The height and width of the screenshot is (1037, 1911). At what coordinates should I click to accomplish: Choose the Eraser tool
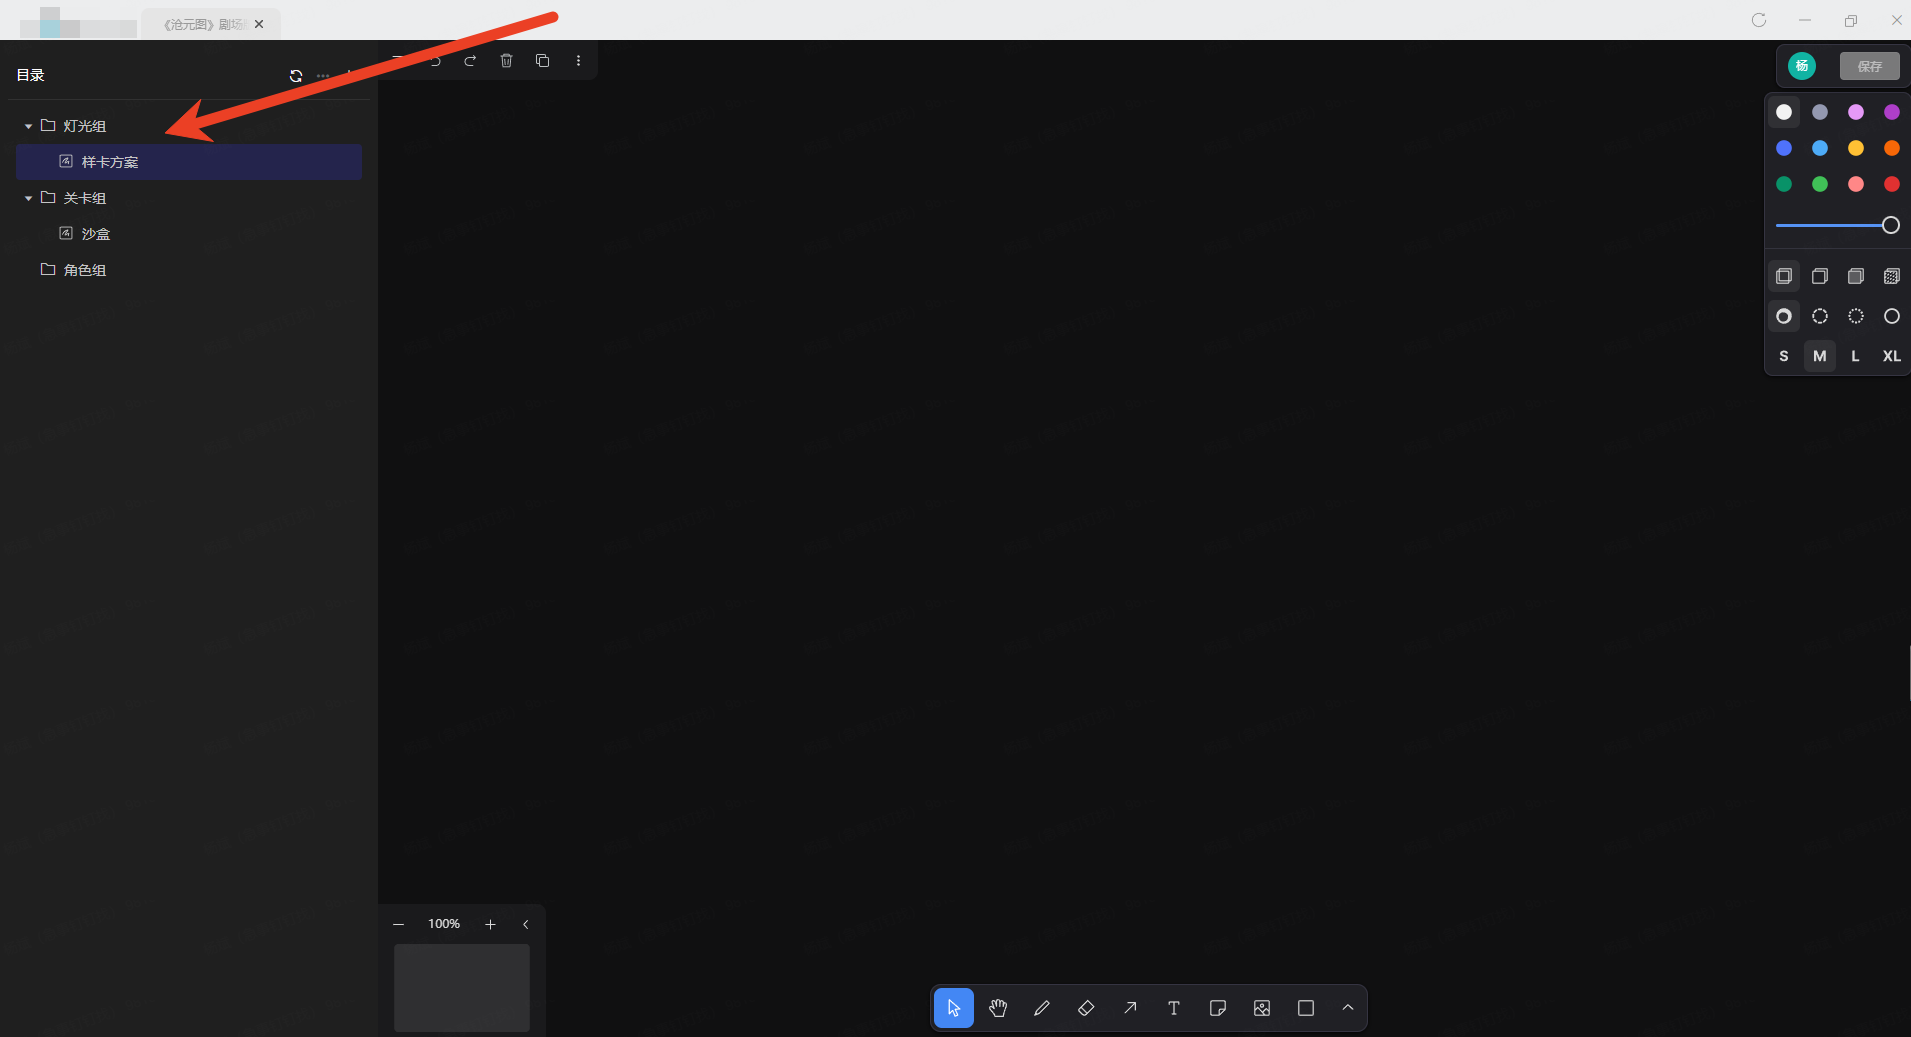click(1086, 1008)
